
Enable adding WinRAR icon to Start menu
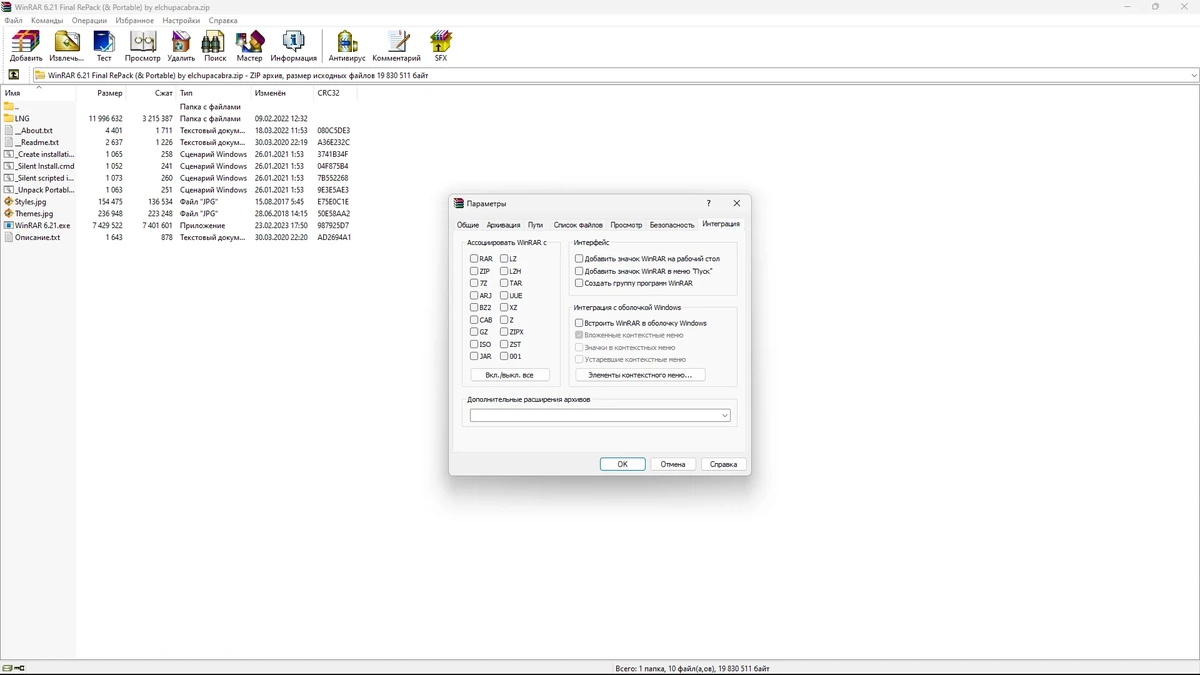pyautogui.click(x=579, y=271)
